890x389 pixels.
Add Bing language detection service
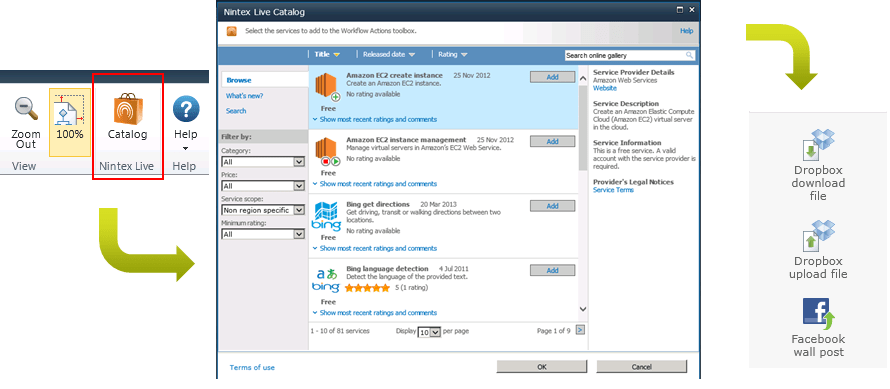pyautogui.click(x=552, y=270)
